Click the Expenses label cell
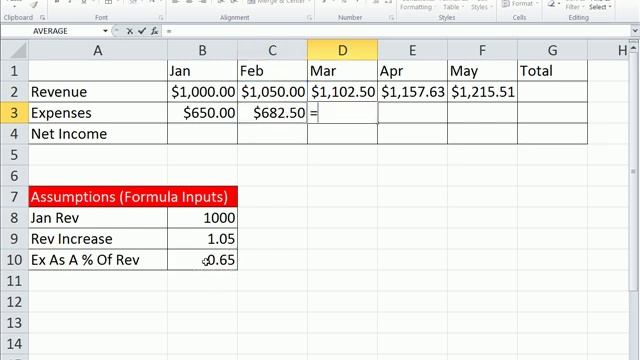Image resolution: width=640 pixels, height=360 pixels. point(98,113)
